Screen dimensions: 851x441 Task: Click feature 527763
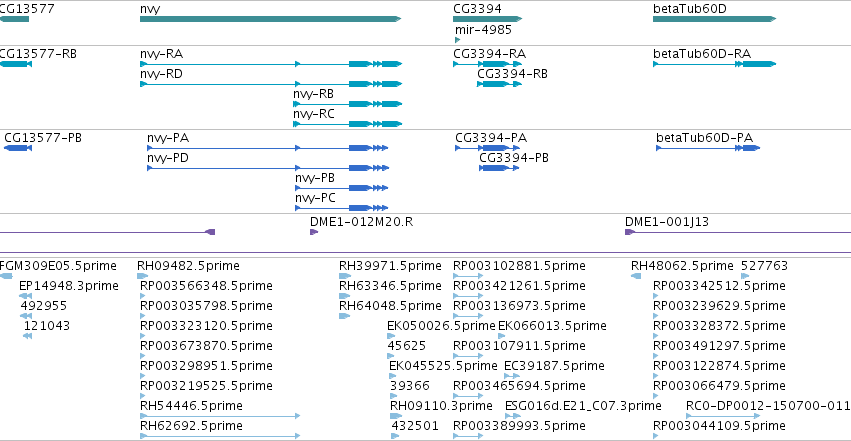click(745, 276)
